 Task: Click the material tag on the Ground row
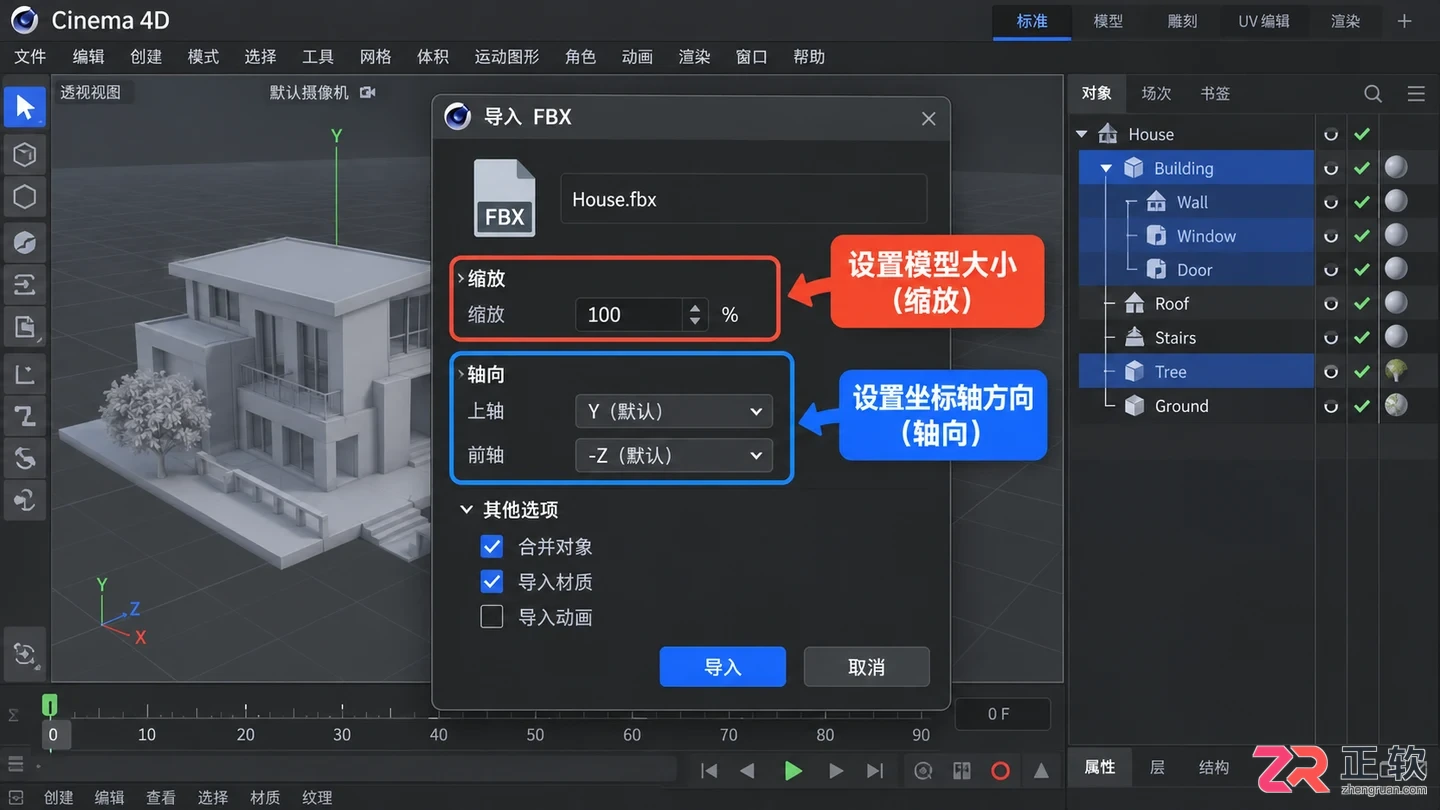1396,405
